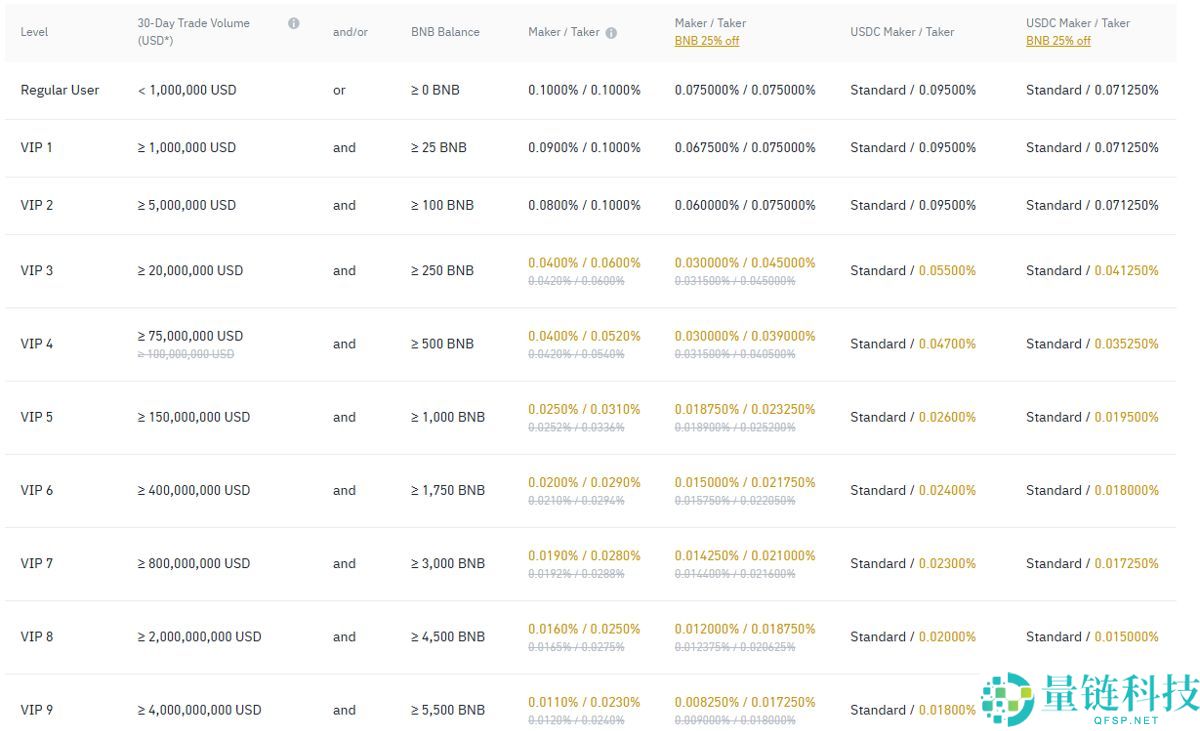
Task: Click VIP 8 Standard / 0.015000% USDC discount cell
Action: coord(1093,636)
